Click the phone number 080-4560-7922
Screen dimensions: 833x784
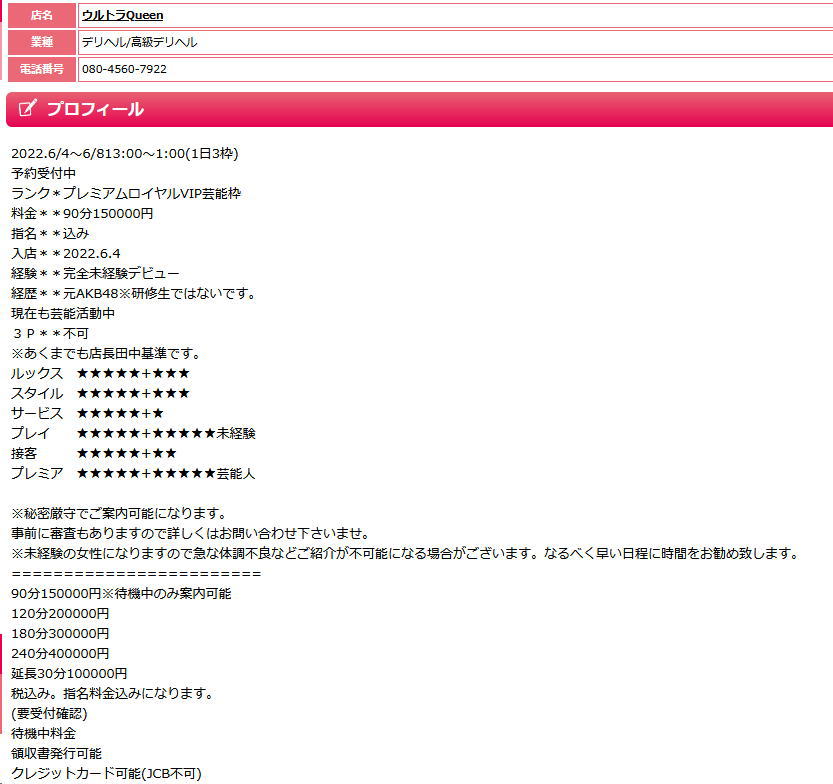click(x=124, y=69)
